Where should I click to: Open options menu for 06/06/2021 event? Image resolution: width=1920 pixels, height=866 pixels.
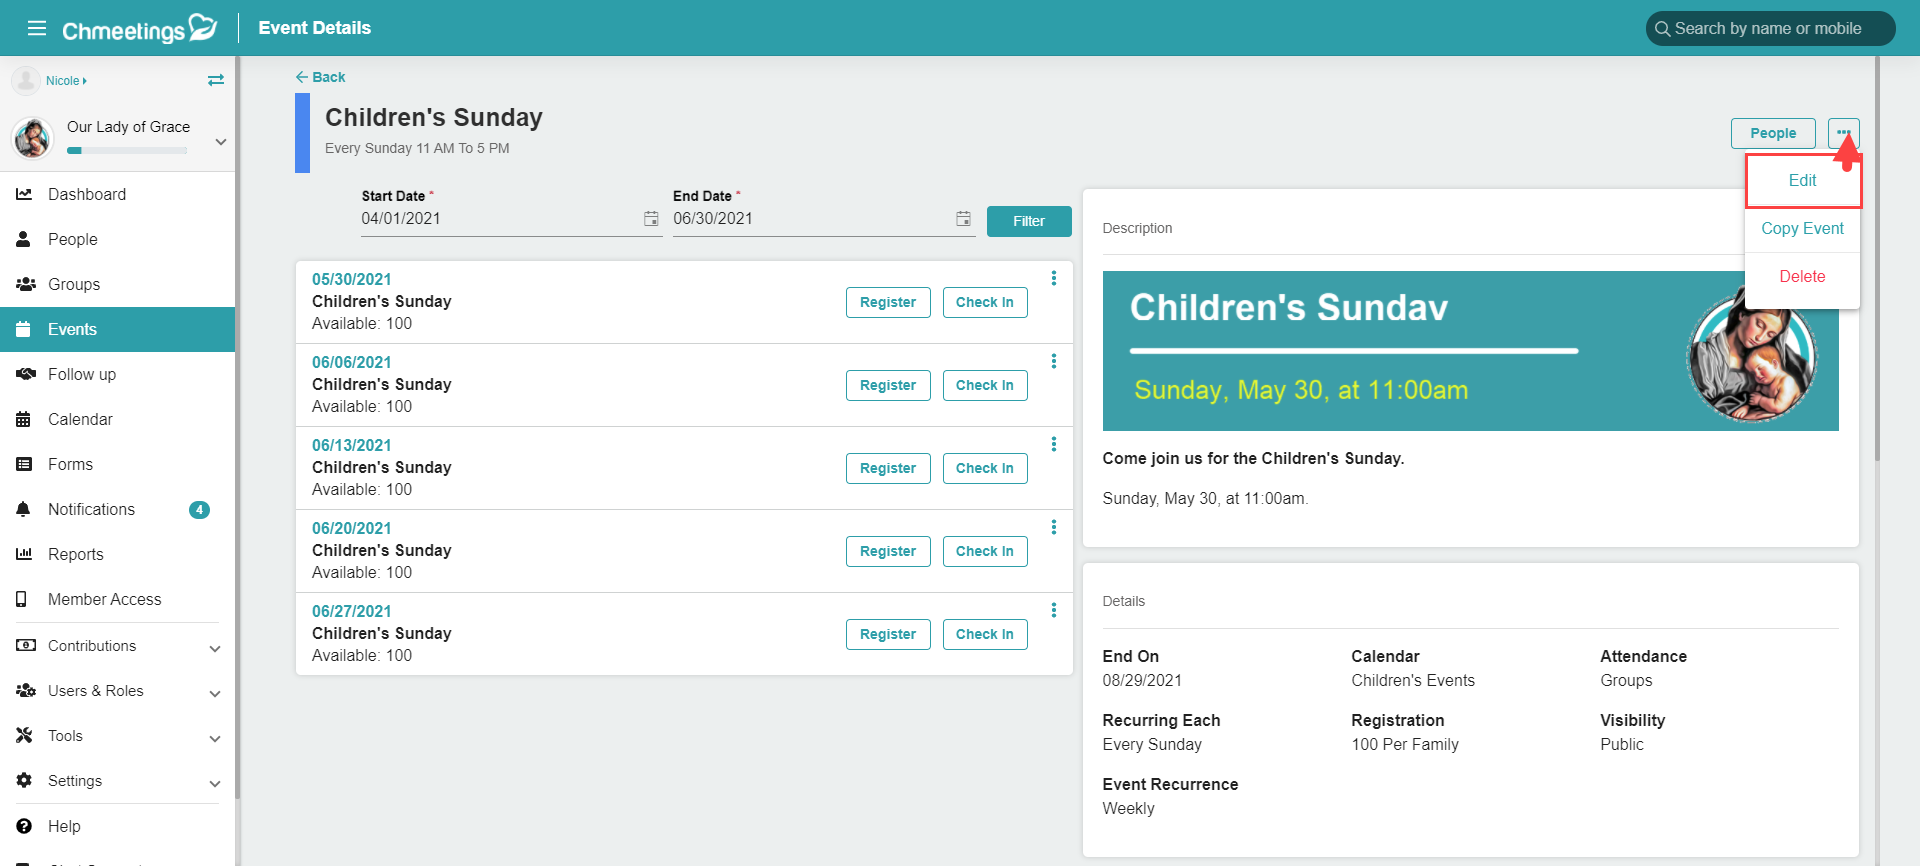pyautogui.click(x=1053, y=361)
